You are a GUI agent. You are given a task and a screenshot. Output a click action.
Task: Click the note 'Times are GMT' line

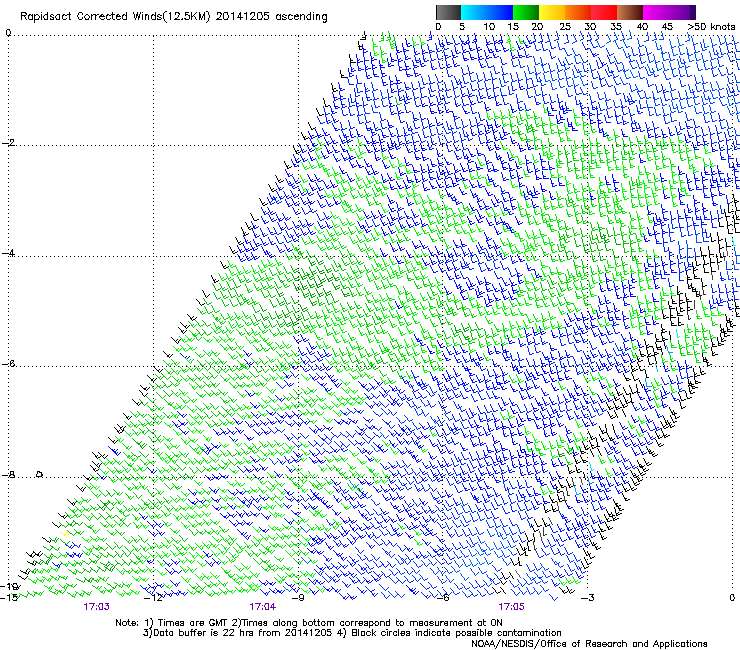click(x=309, y=623)
